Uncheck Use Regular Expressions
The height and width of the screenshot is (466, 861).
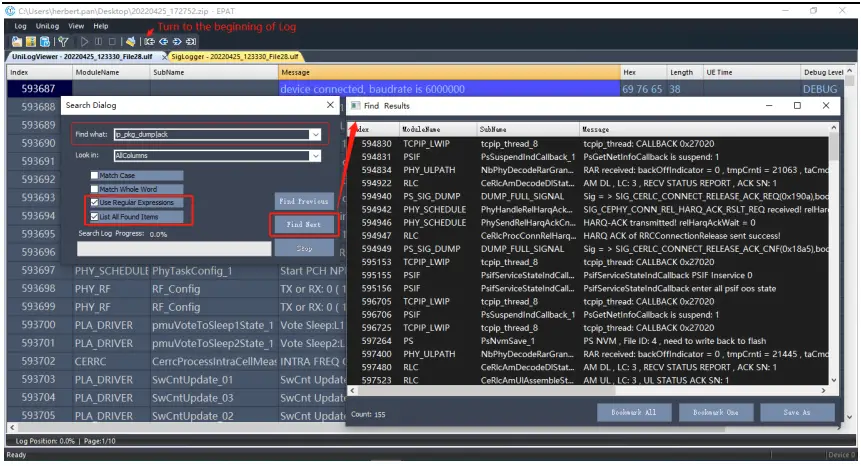click(x=94, y=203)
